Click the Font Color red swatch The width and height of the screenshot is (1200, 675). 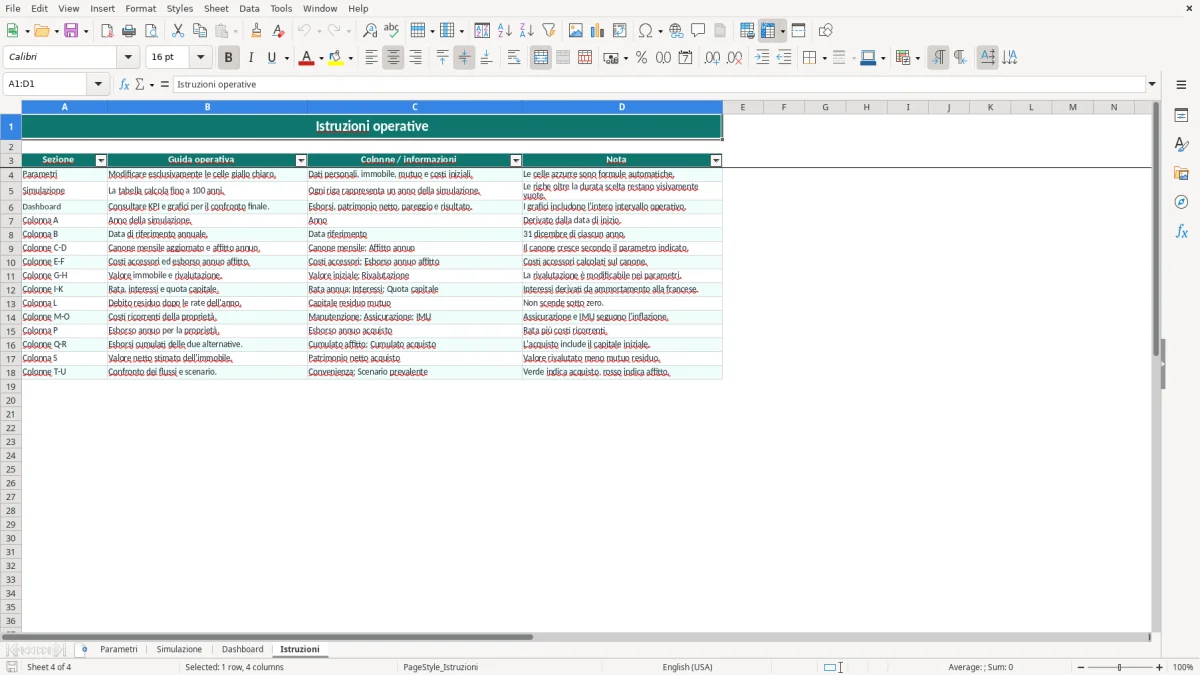[305, 58]
